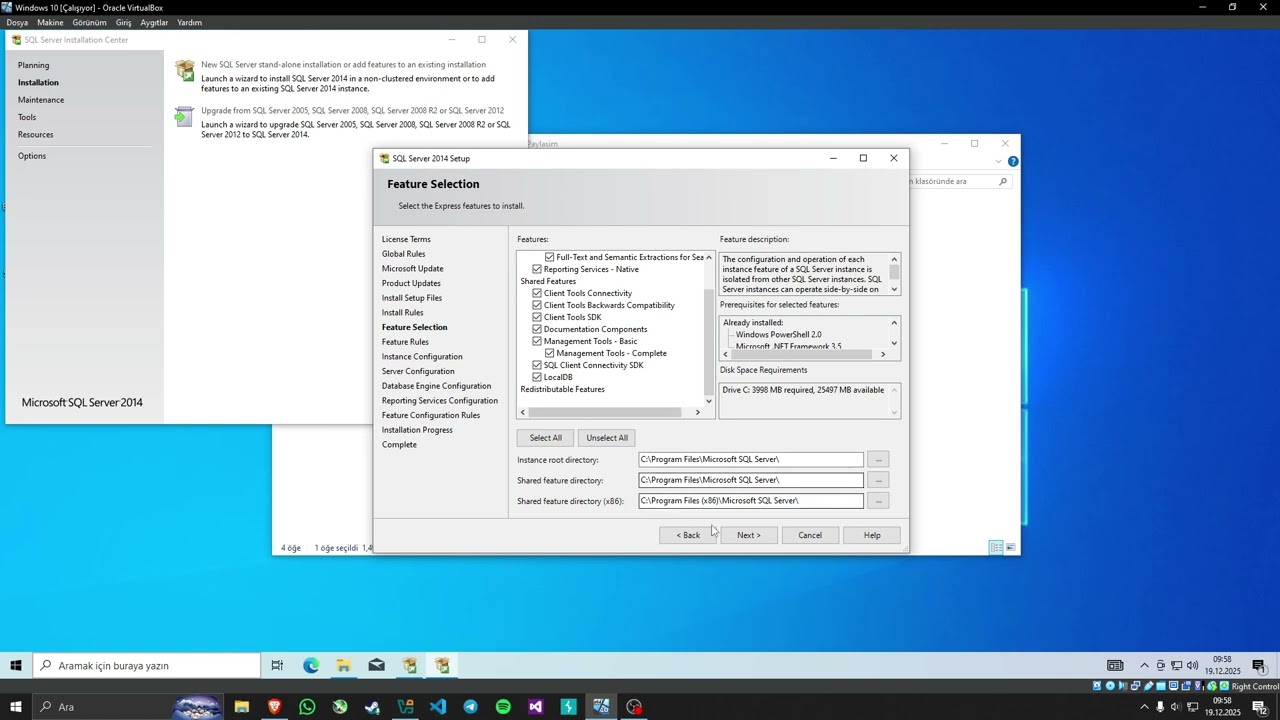
Task: Click the guest Windows Start button
Action: pyautogui.click(x=16, y=666)
